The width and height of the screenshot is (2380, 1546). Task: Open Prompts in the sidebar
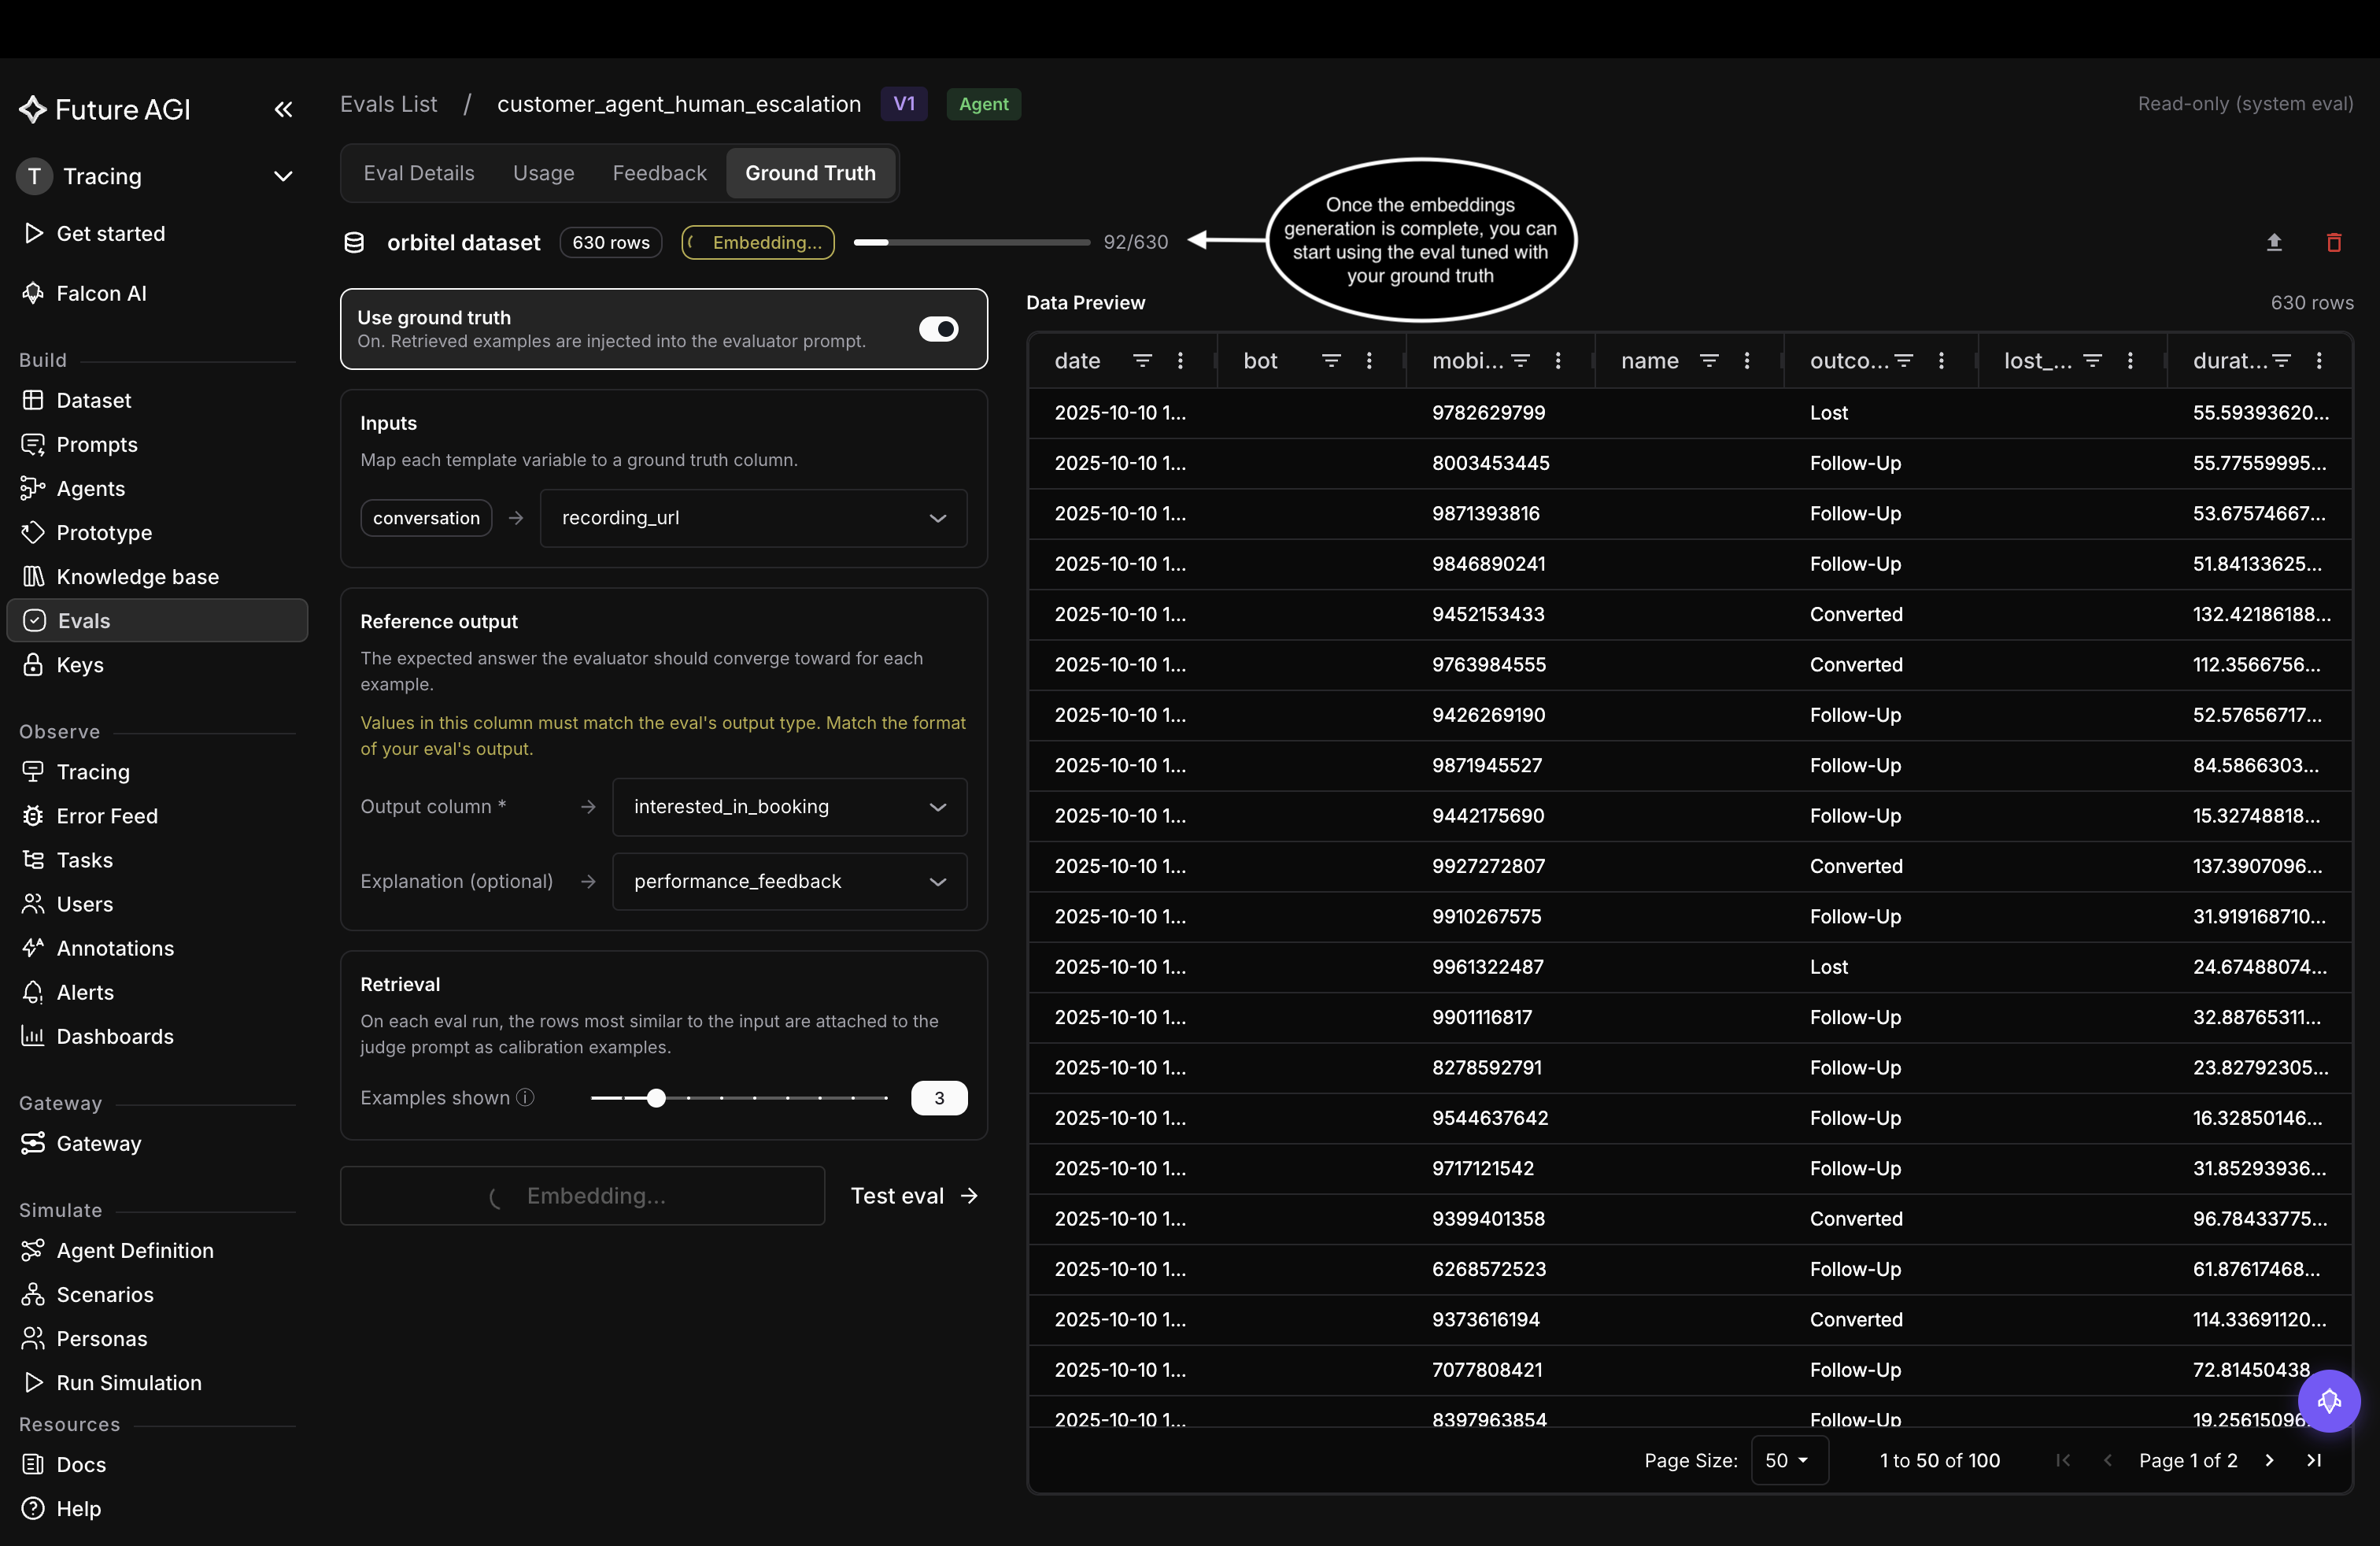click(x=157, y=444)
